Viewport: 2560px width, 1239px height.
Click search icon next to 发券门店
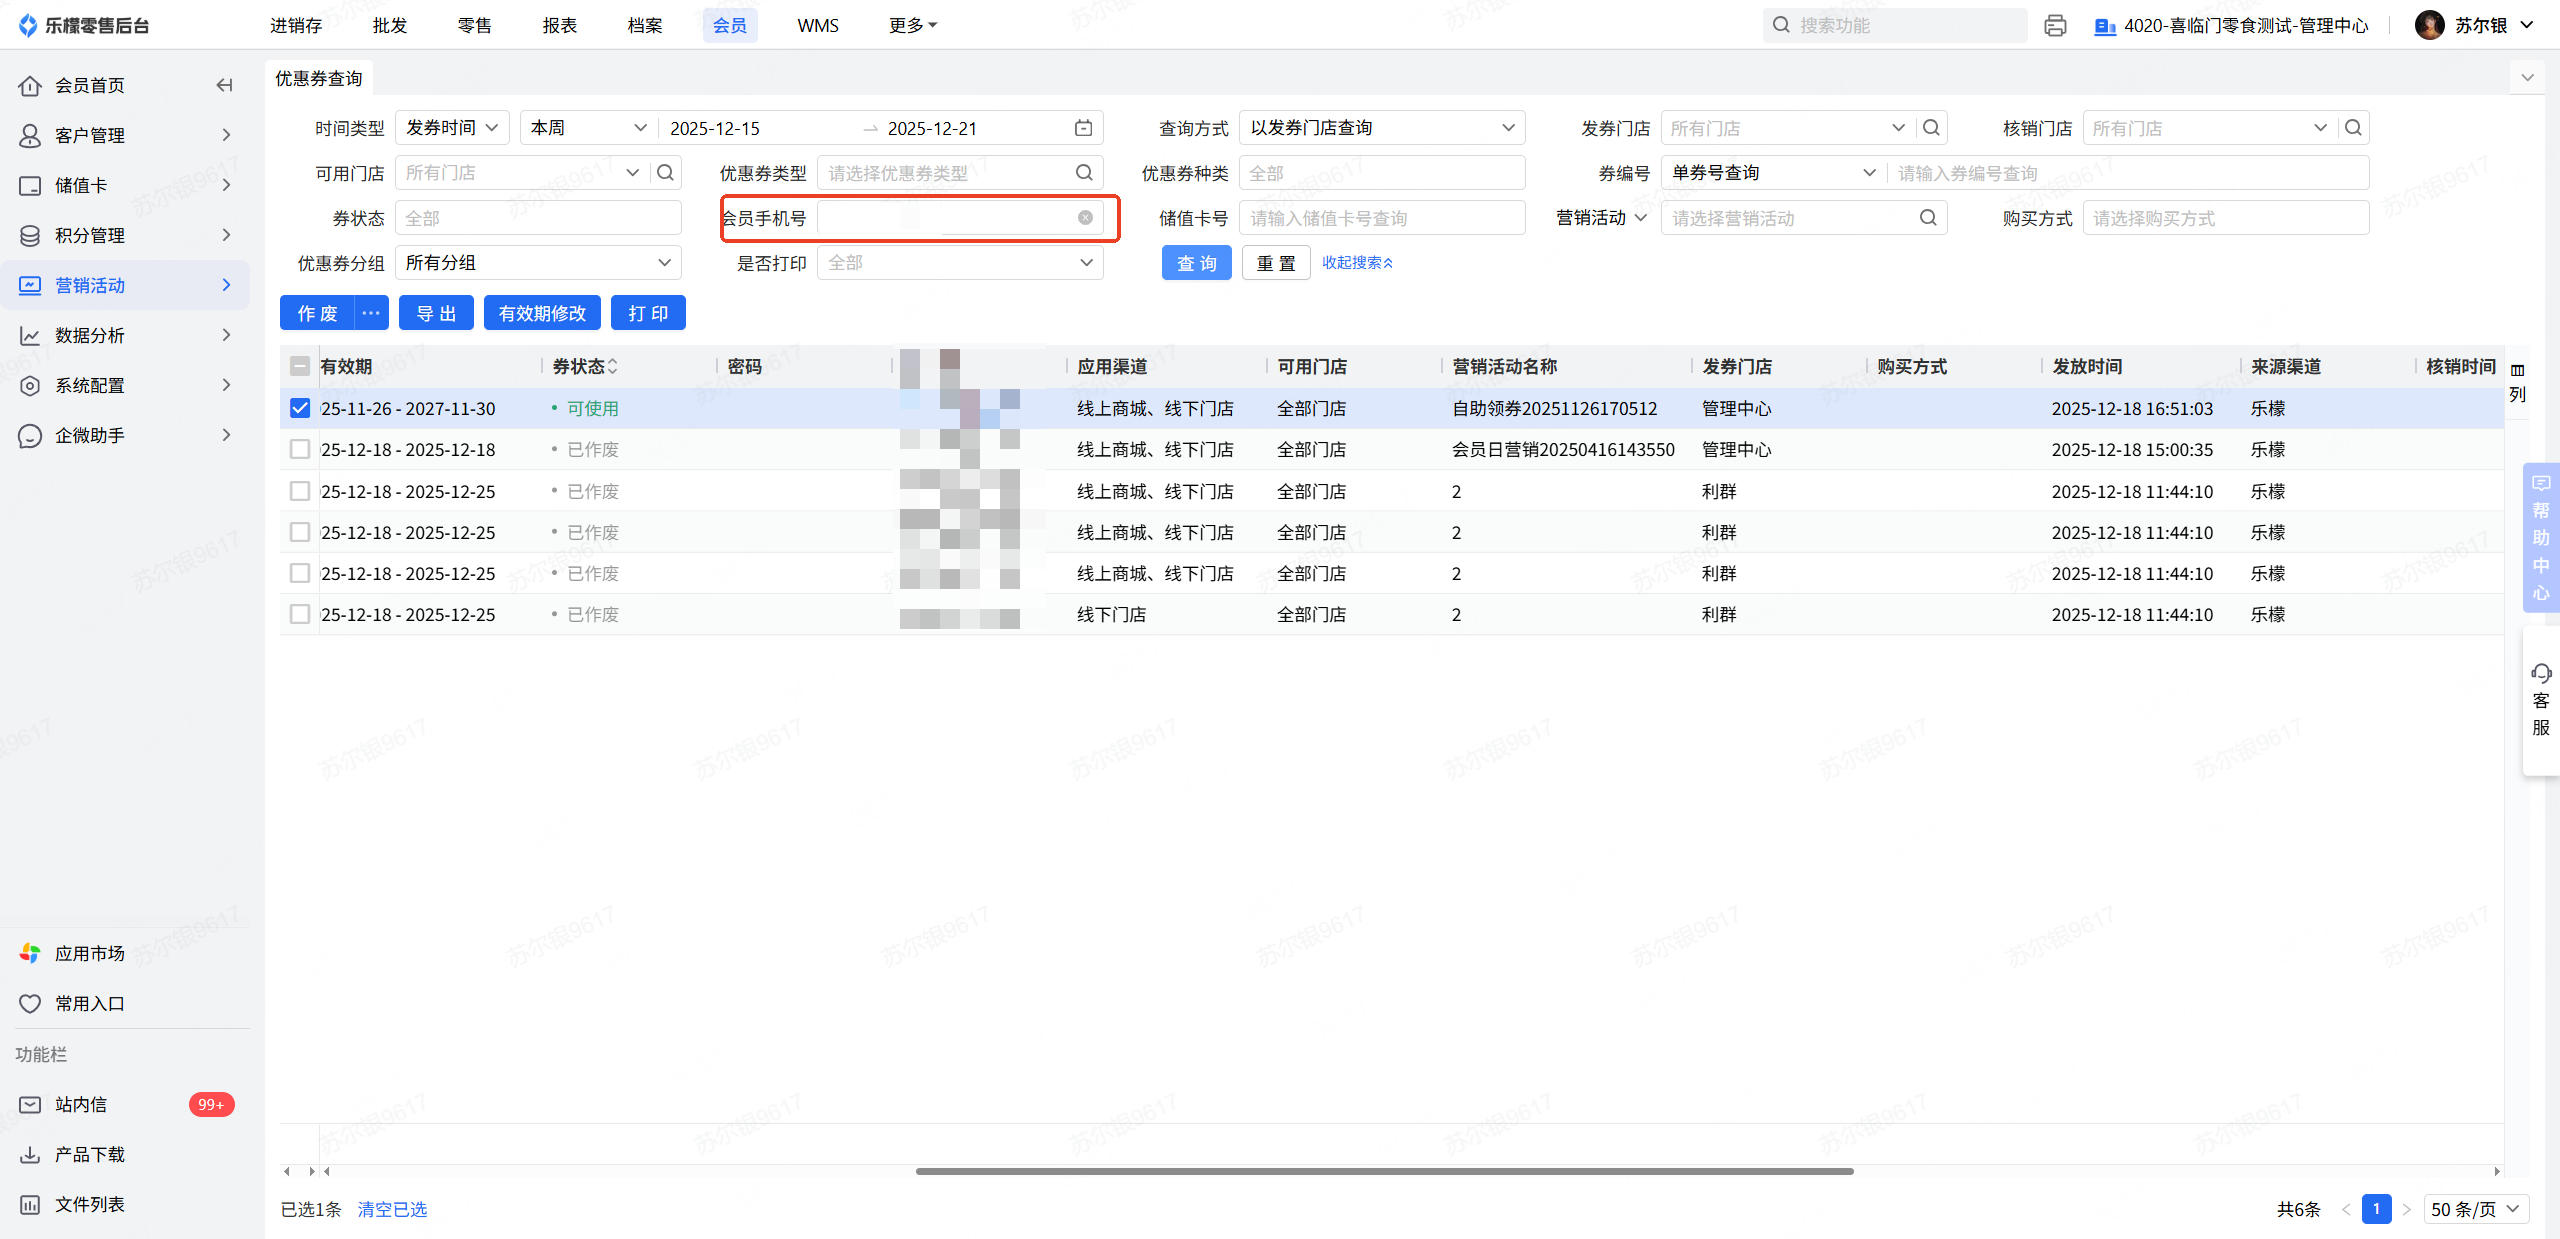coord(1931,128)
